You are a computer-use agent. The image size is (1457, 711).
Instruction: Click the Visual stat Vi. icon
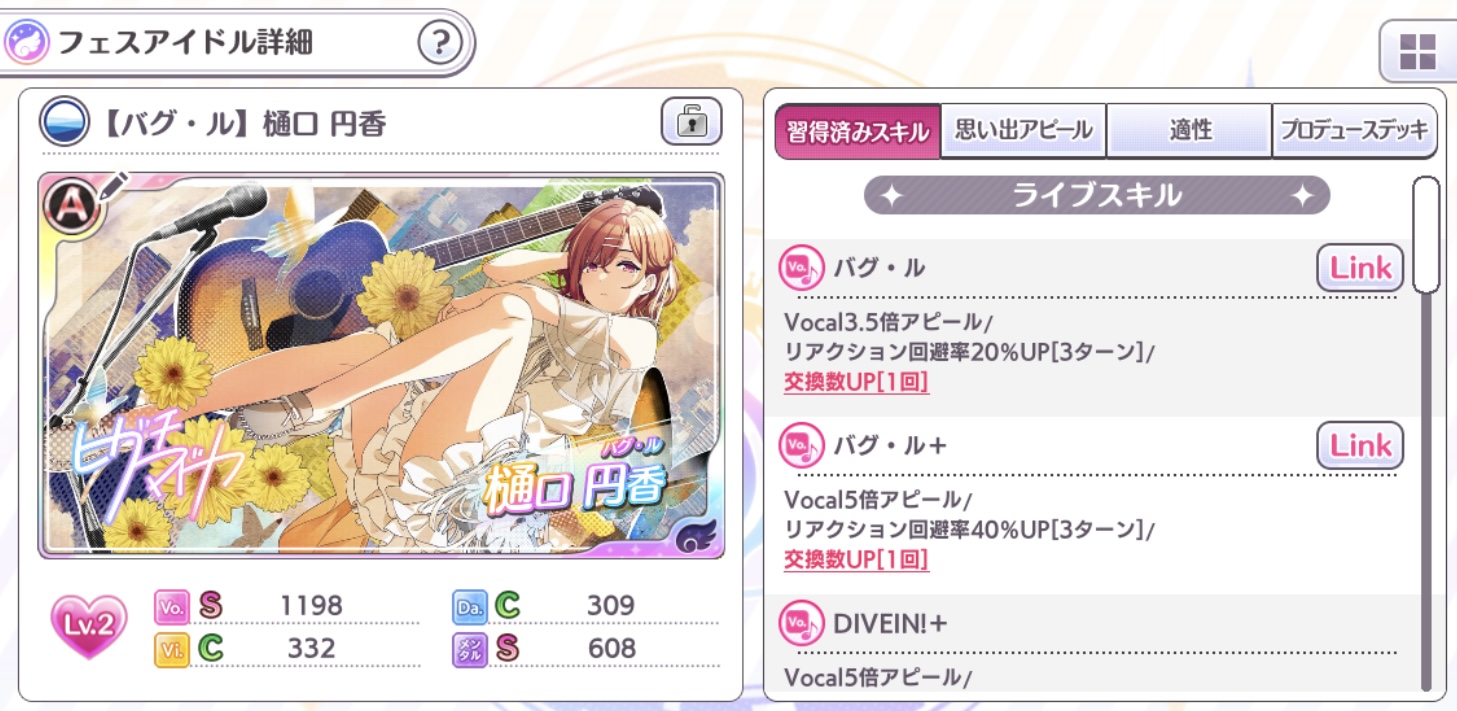pyautogui.click(x=170, y=649)
